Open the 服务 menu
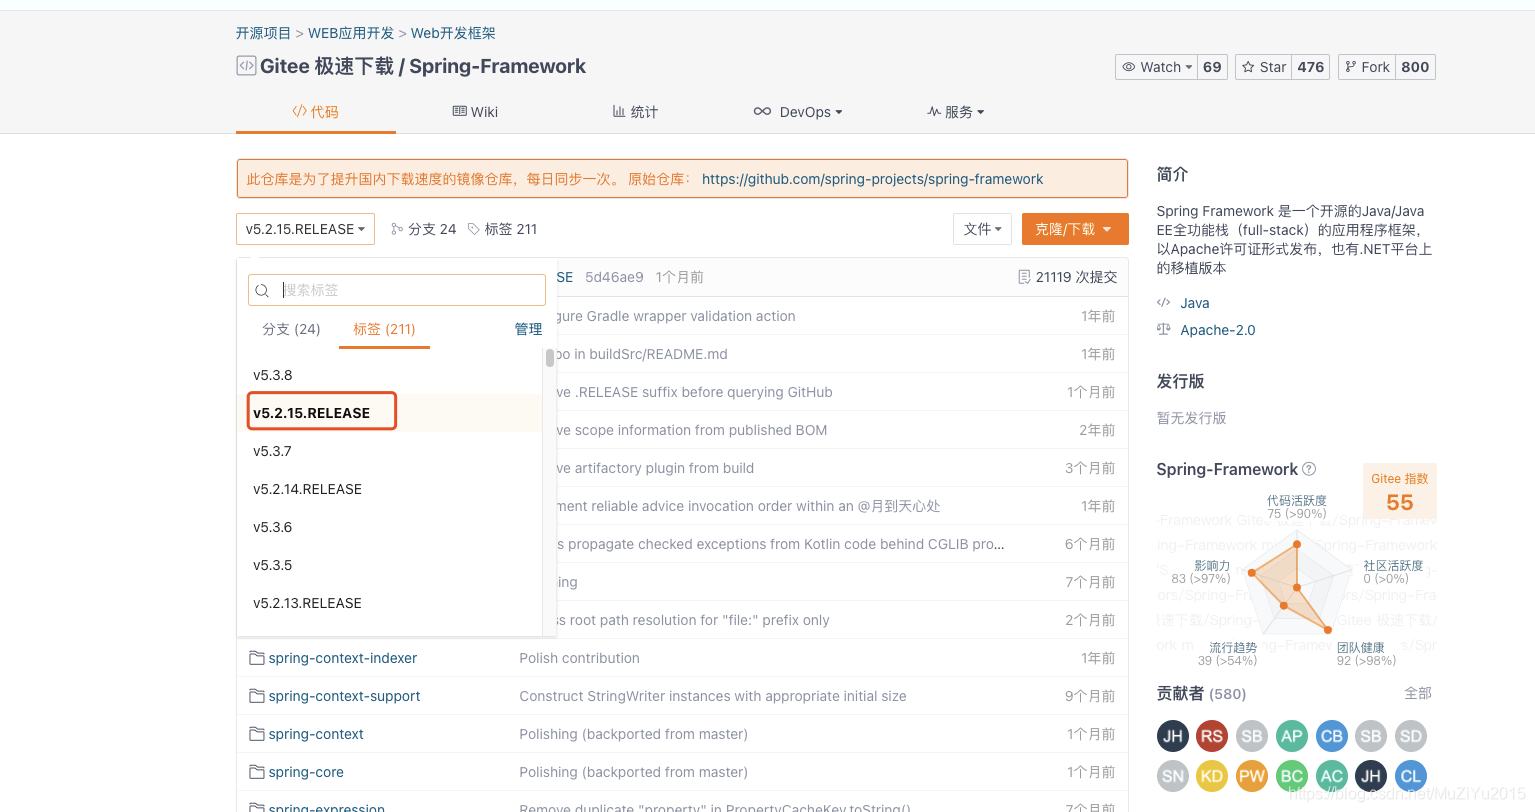Screen dimensions: 1535x812 pyautogui.click(x=956, y=112)
